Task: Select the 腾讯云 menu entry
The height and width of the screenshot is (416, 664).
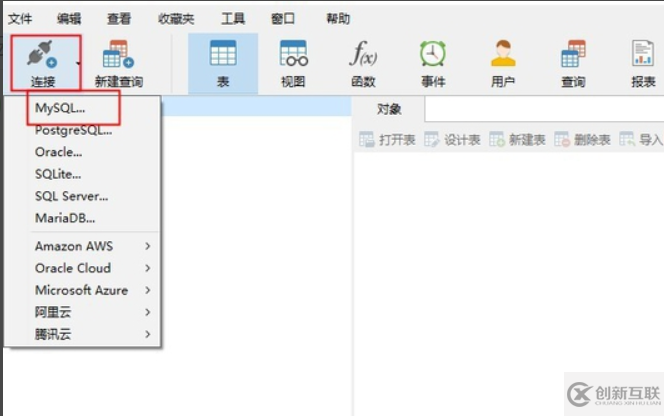Action: point(53,334)
